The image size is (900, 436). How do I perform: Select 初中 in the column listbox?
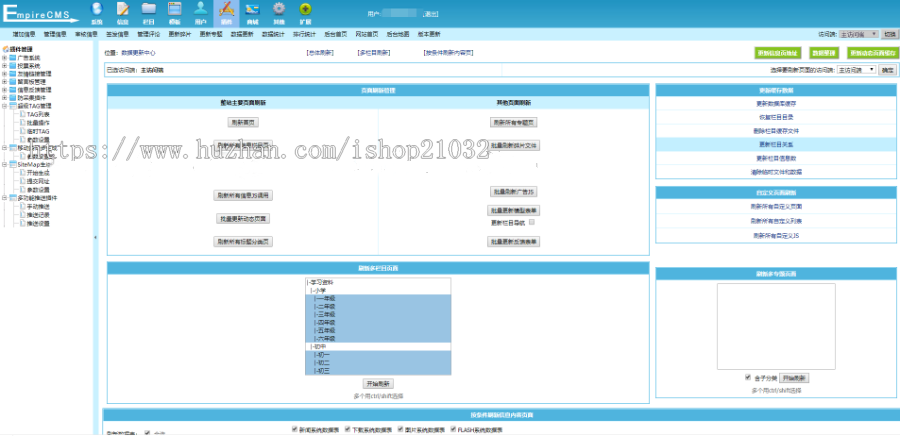[378, 347]
